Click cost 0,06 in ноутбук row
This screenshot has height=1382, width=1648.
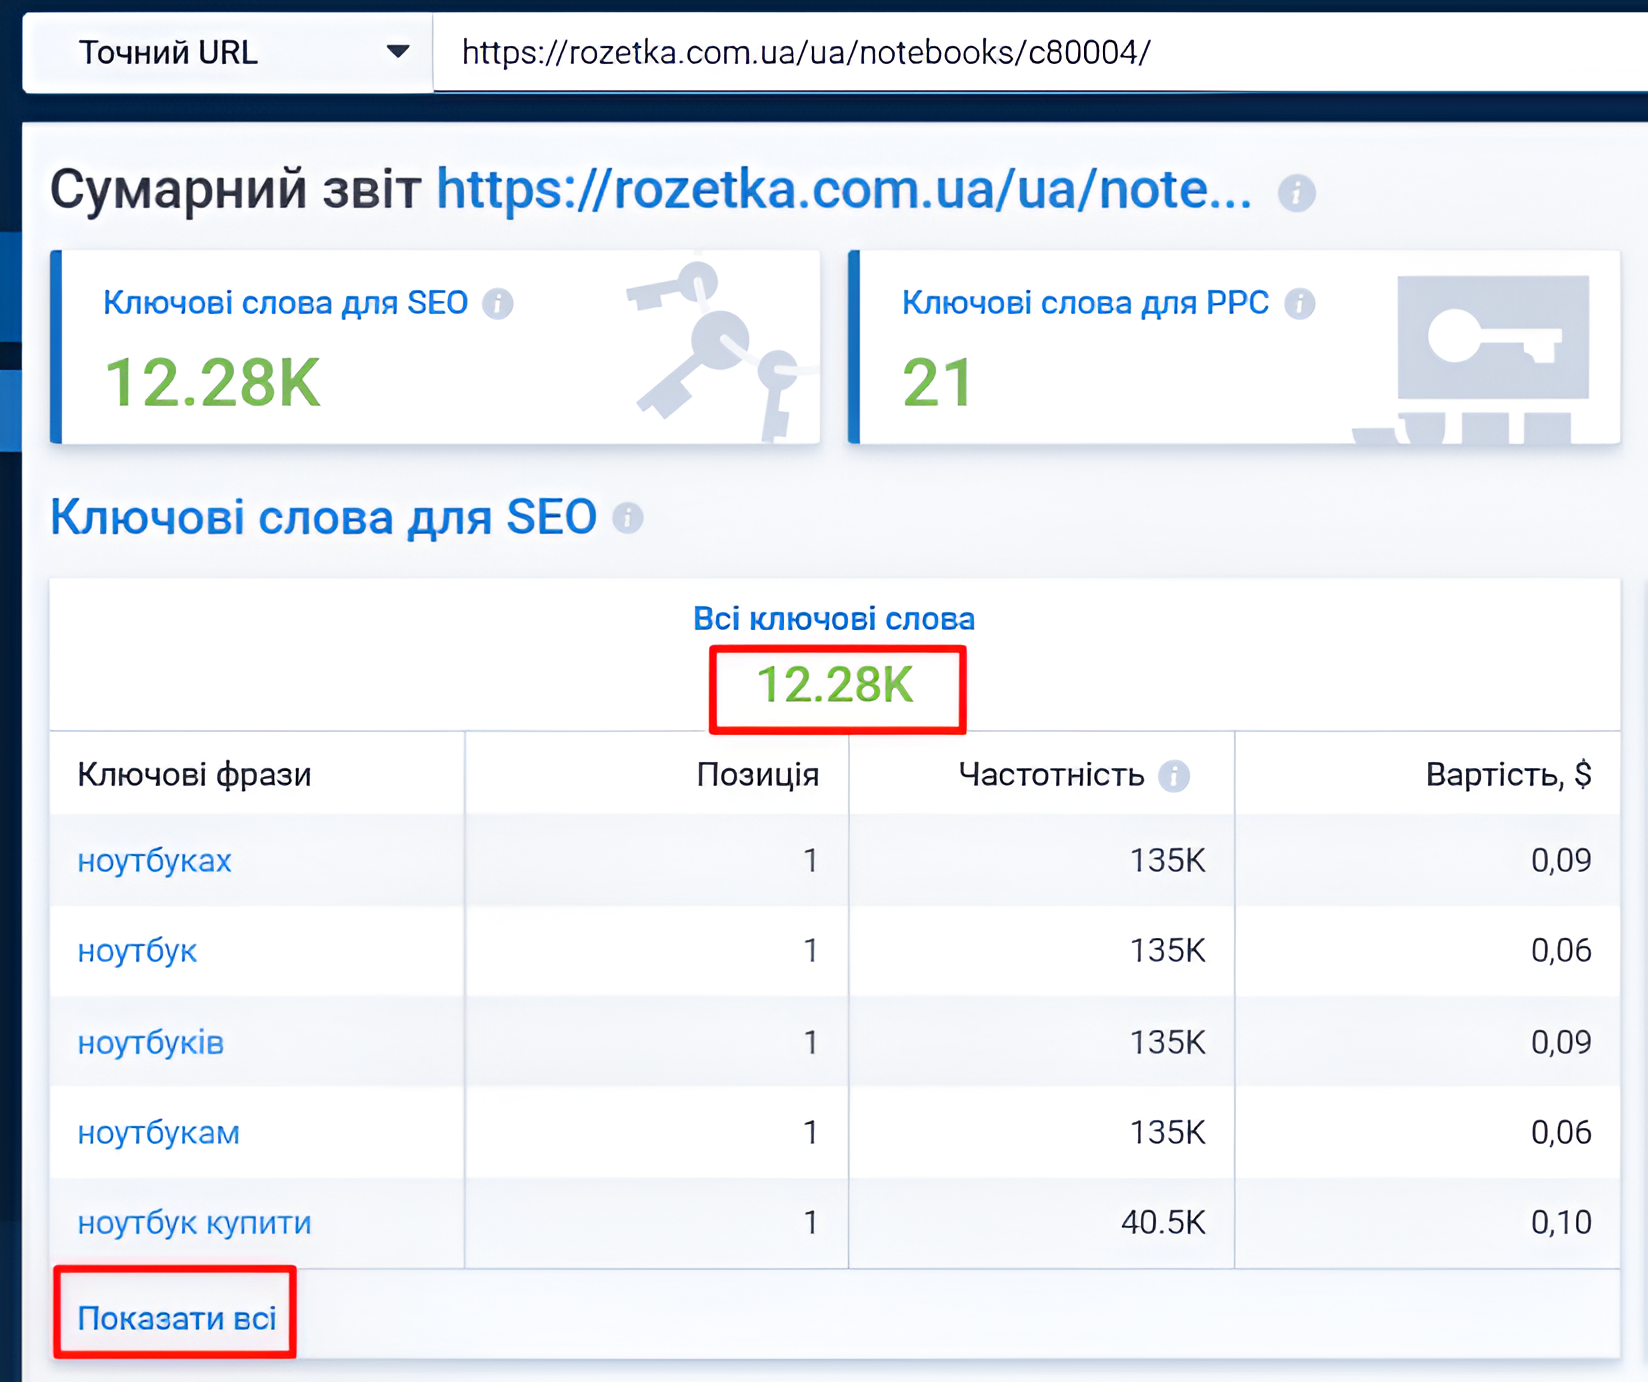coord(1561,950)
